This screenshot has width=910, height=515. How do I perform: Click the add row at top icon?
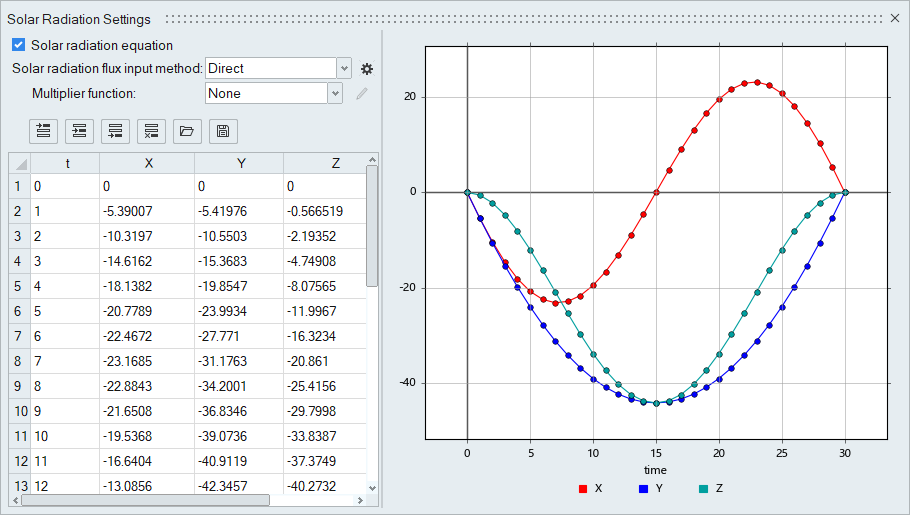click(x=43, y=130)
